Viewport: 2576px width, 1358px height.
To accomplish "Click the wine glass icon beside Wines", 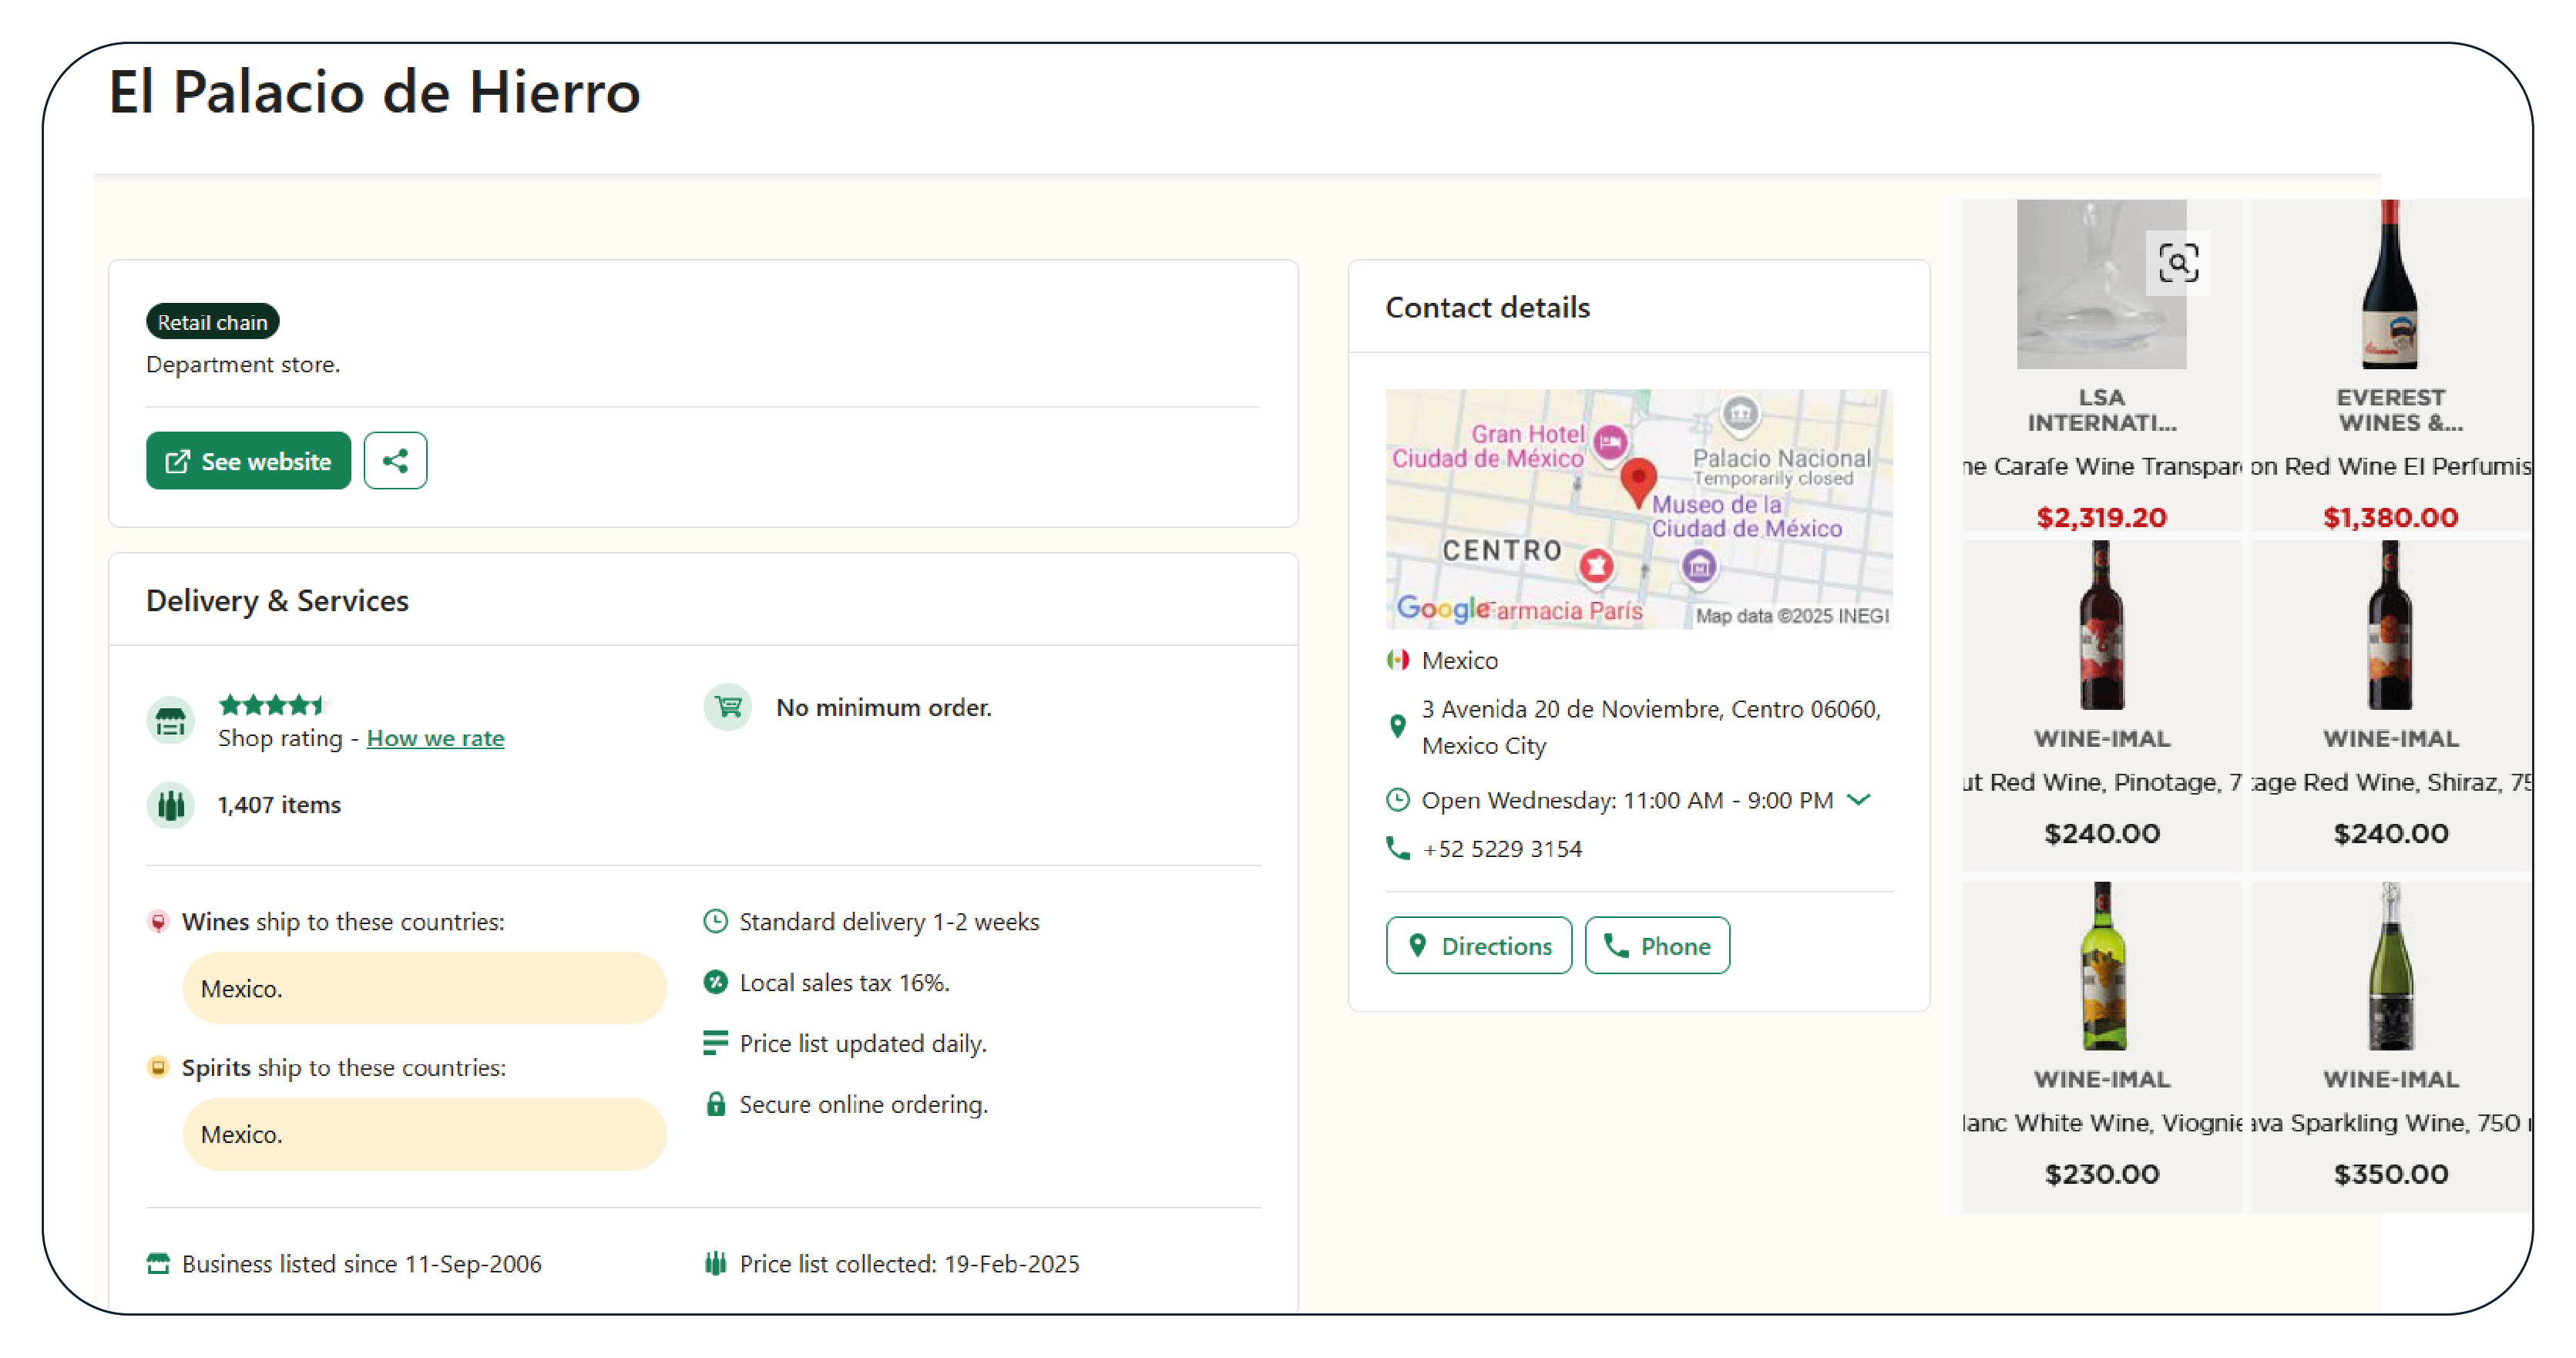I will coord(158,921).
